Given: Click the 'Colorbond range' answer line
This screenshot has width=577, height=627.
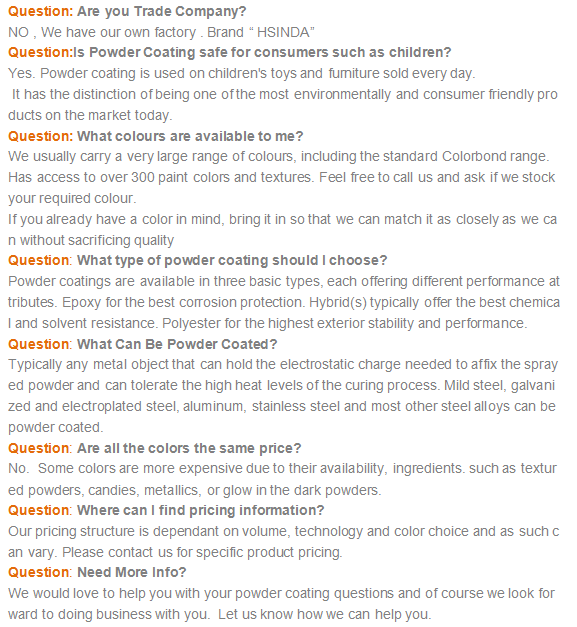Looking at the screenshot, I should click(x=279, y=156).
